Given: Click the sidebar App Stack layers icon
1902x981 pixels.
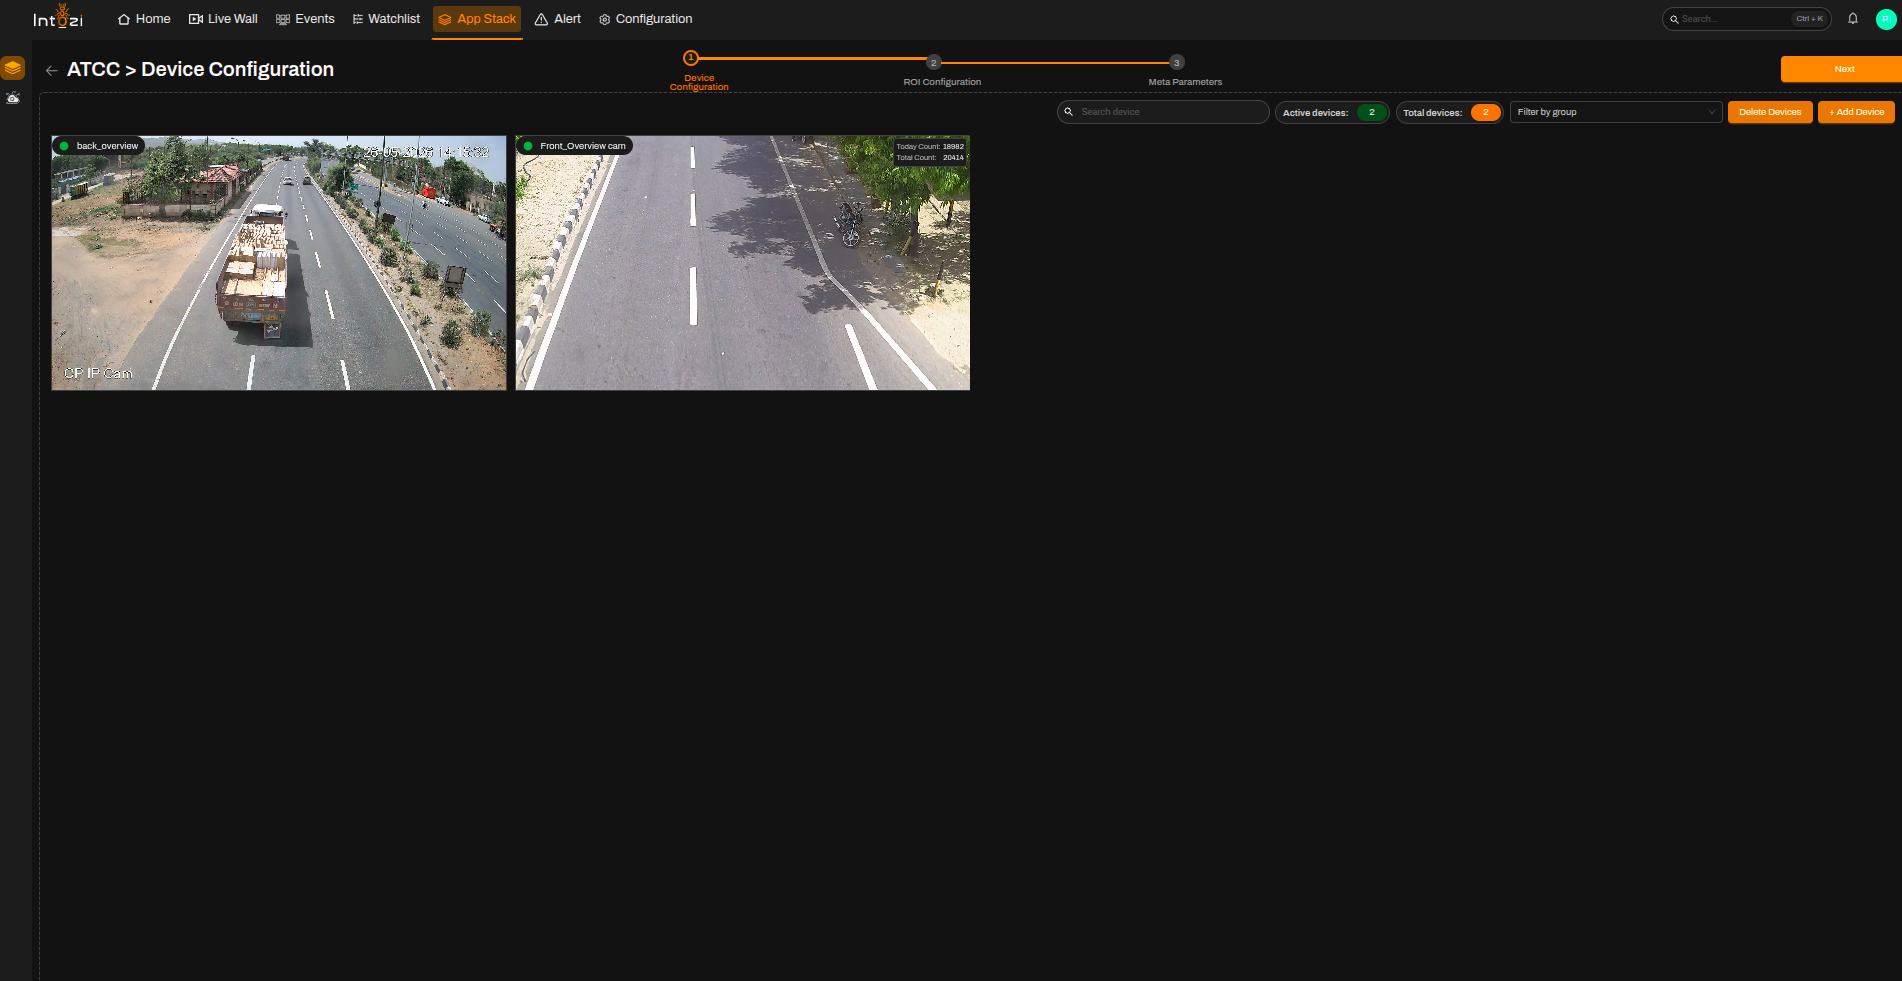Looking at the screenshot, I should 13,68.
